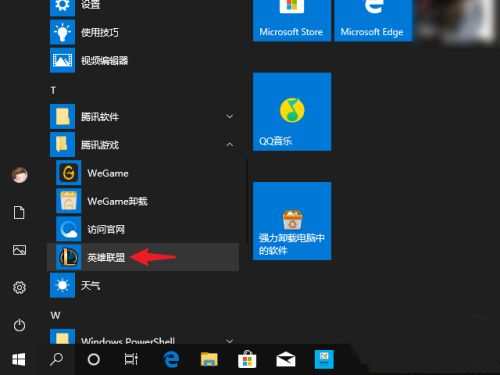Open the Microsoft Edge tile
This screenshot has width=500, height=375.
373,20
